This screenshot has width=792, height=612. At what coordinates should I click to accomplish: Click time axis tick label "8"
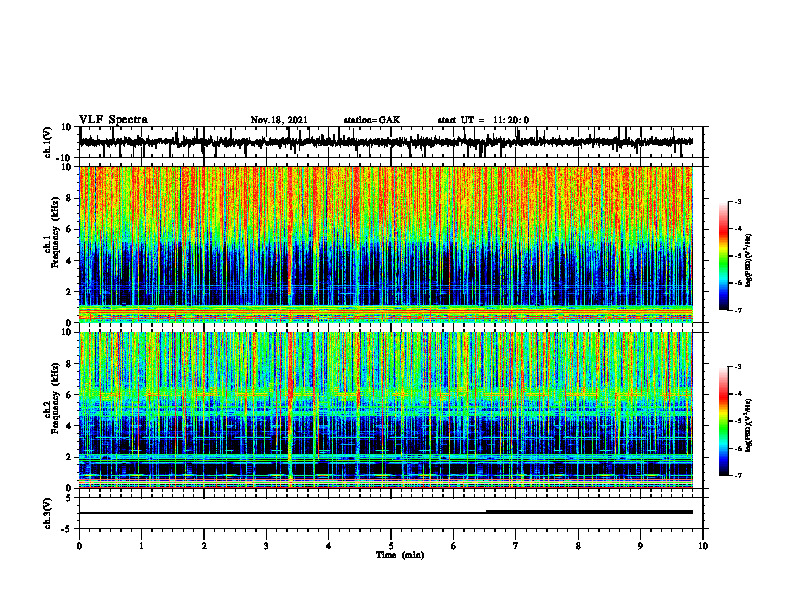pyautogui.click(x=578, y=546)
